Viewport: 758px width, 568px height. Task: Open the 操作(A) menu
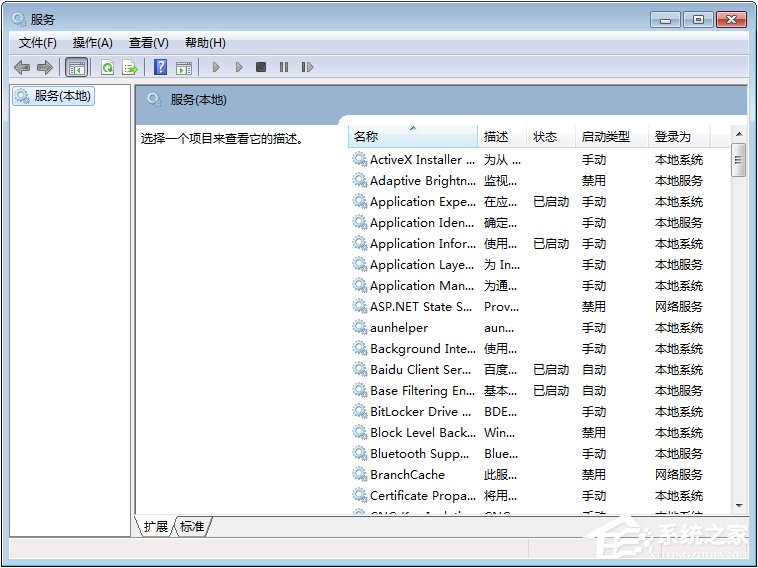pos(93,43)
